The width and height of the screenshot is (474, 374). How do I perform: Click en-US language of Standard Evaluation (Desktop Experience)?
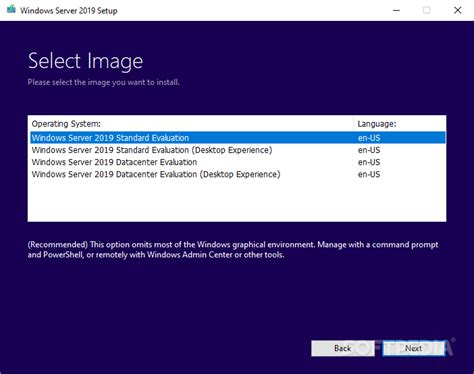(x=369, y=150)
